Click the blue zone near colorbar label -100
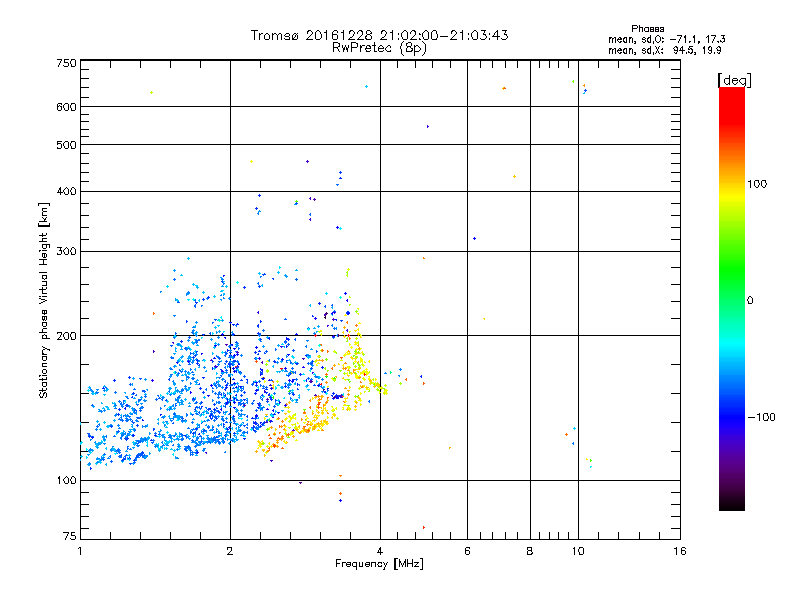 732,414
